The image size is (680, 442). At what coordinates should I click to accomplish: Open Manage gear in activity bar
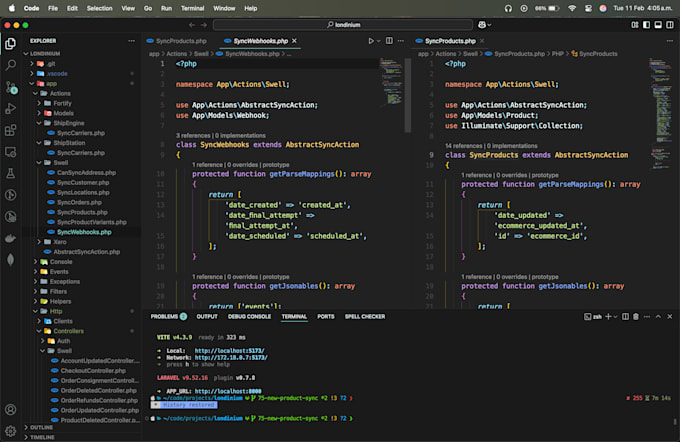pyautogui.click(x=10, y=431)
